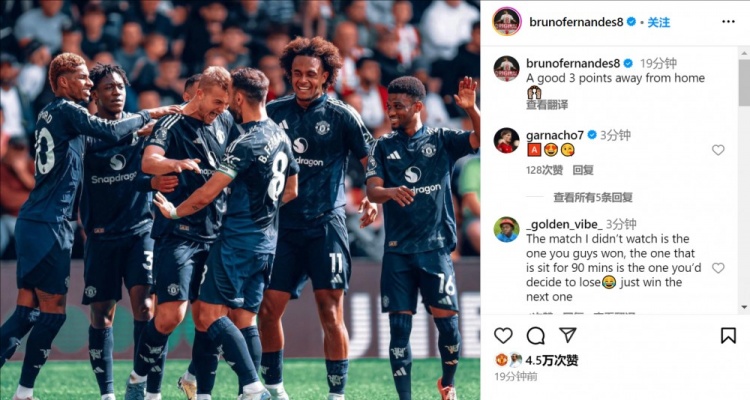Save post with the bookmark icon
Screen dimensions: 750x400
click(728, 335)
